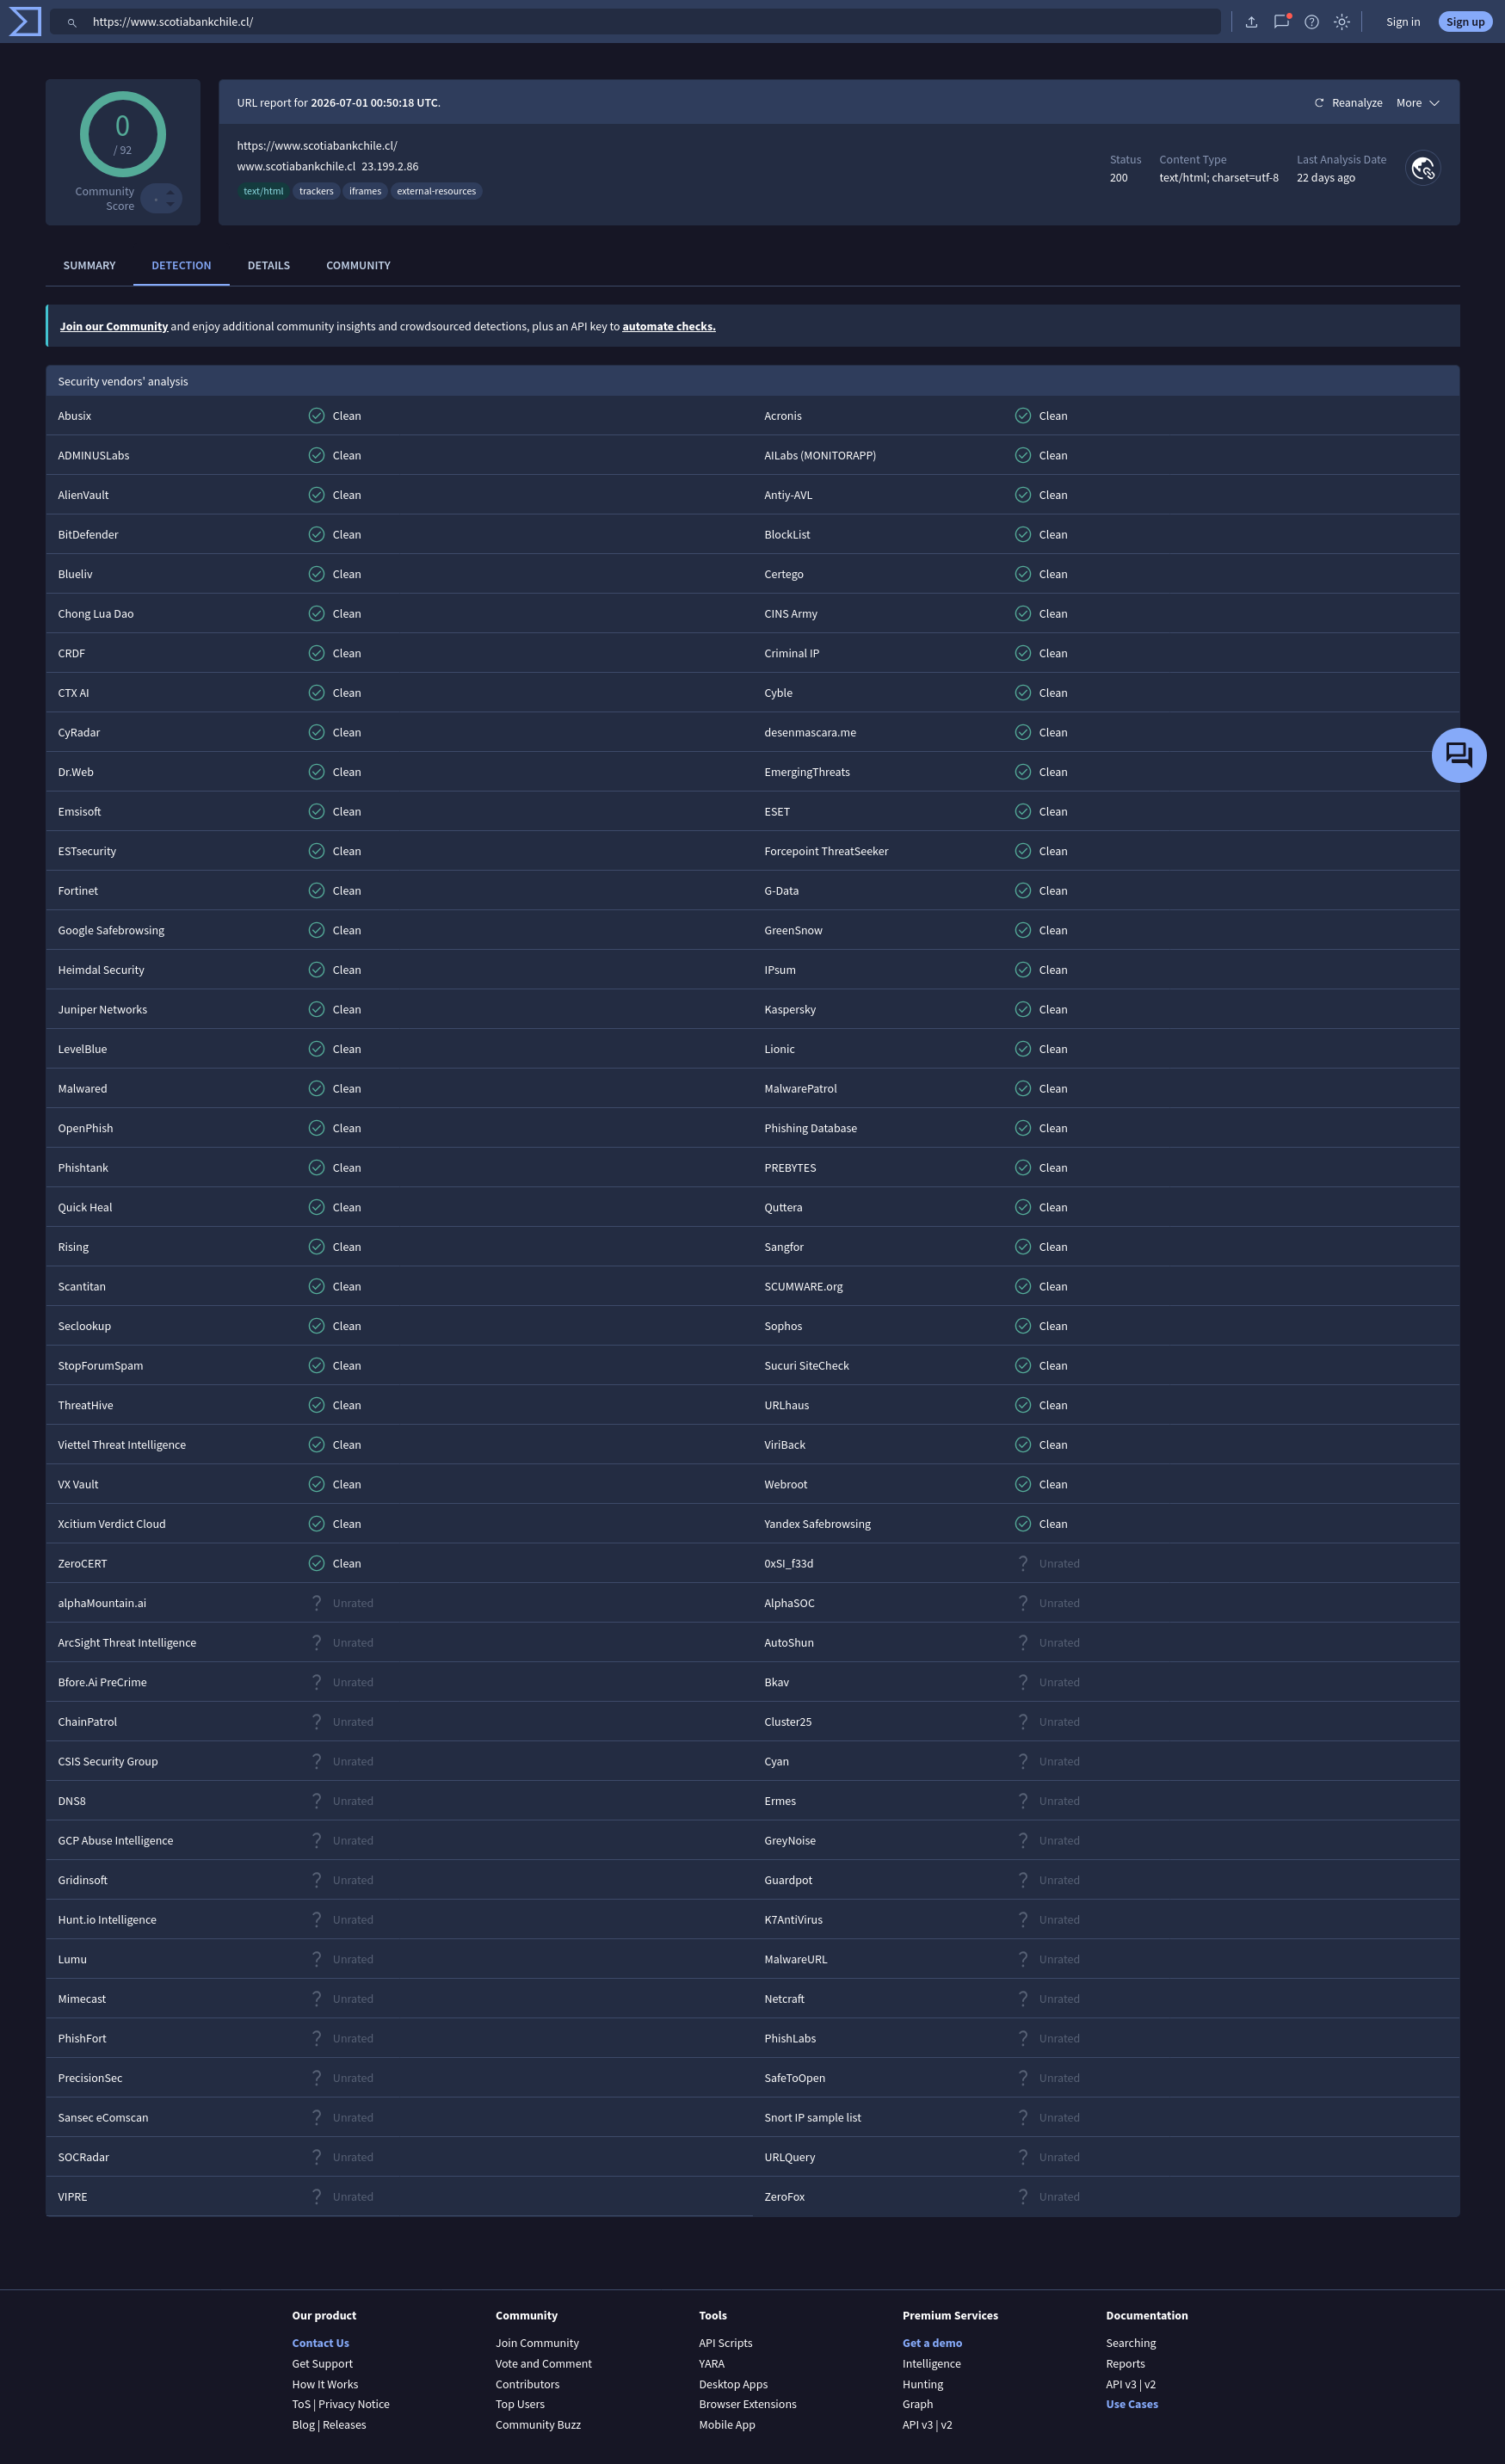Click the Clean checkmark icon for Webroot
The height and width of the screenshot is (2464, 1505).
[1022, 1484]
